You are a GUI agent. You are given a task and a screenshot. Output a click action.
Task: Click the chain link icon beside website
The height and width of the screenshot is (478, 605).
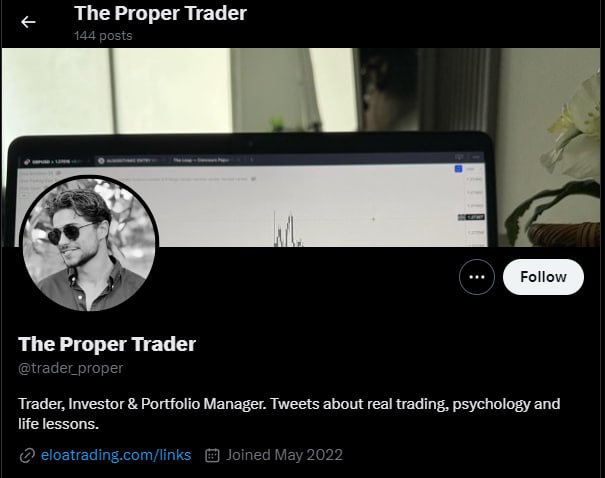tap(27, 456)
